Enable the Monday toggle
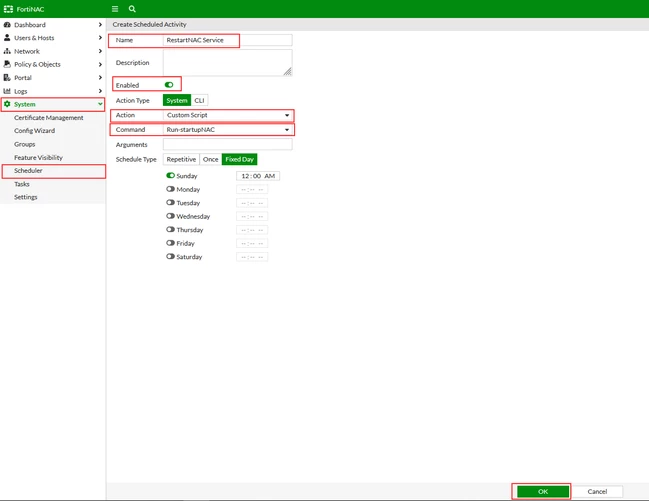The width and height of the screenshot is (649, 501). pos(170,189)
